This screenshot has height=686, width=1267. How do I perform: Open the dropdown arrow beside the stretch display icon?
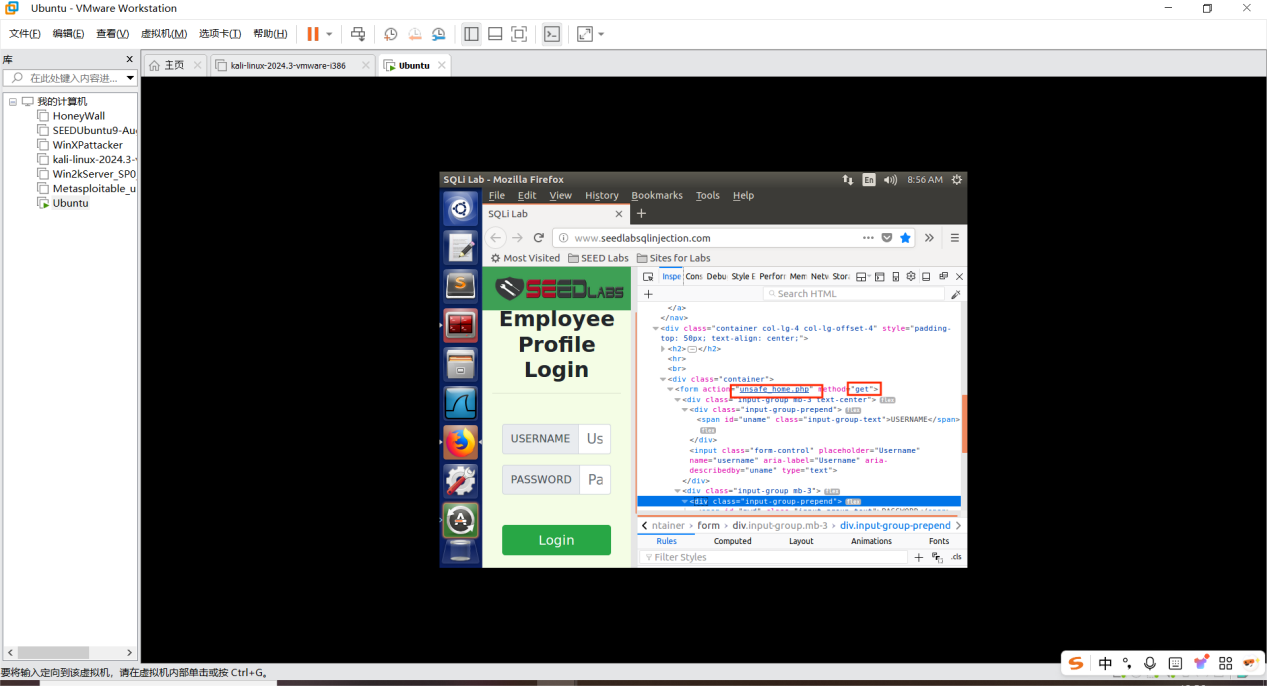click(601, 34)
